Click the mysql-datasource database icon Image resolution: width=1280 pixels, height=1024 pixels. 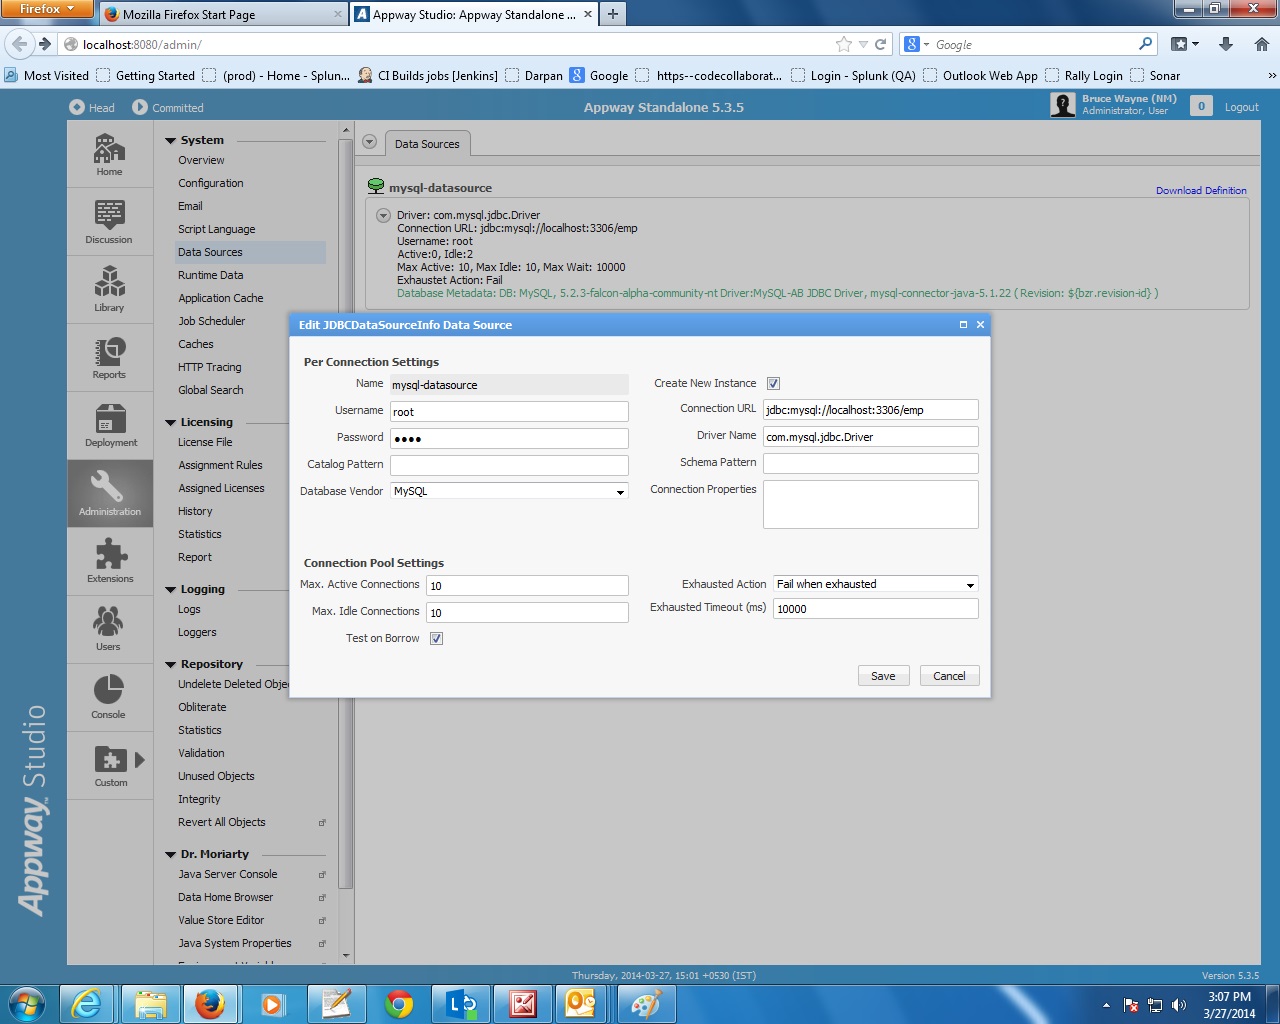(376, 186)
